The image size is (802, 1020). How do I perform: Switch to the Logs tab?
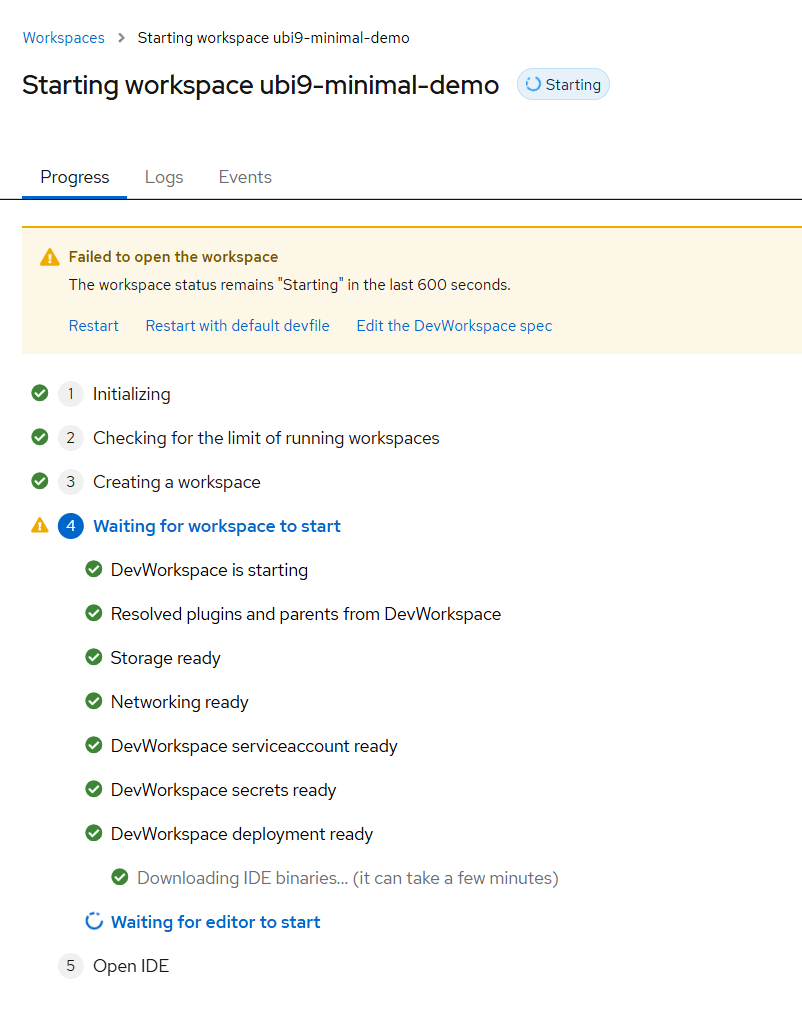[x=164, y=177]
